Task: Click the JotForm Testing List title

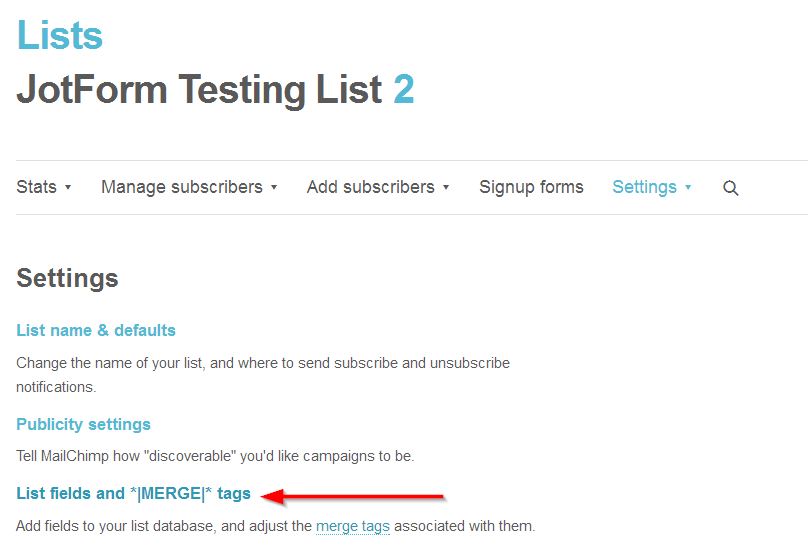Action: coord(199,90)
